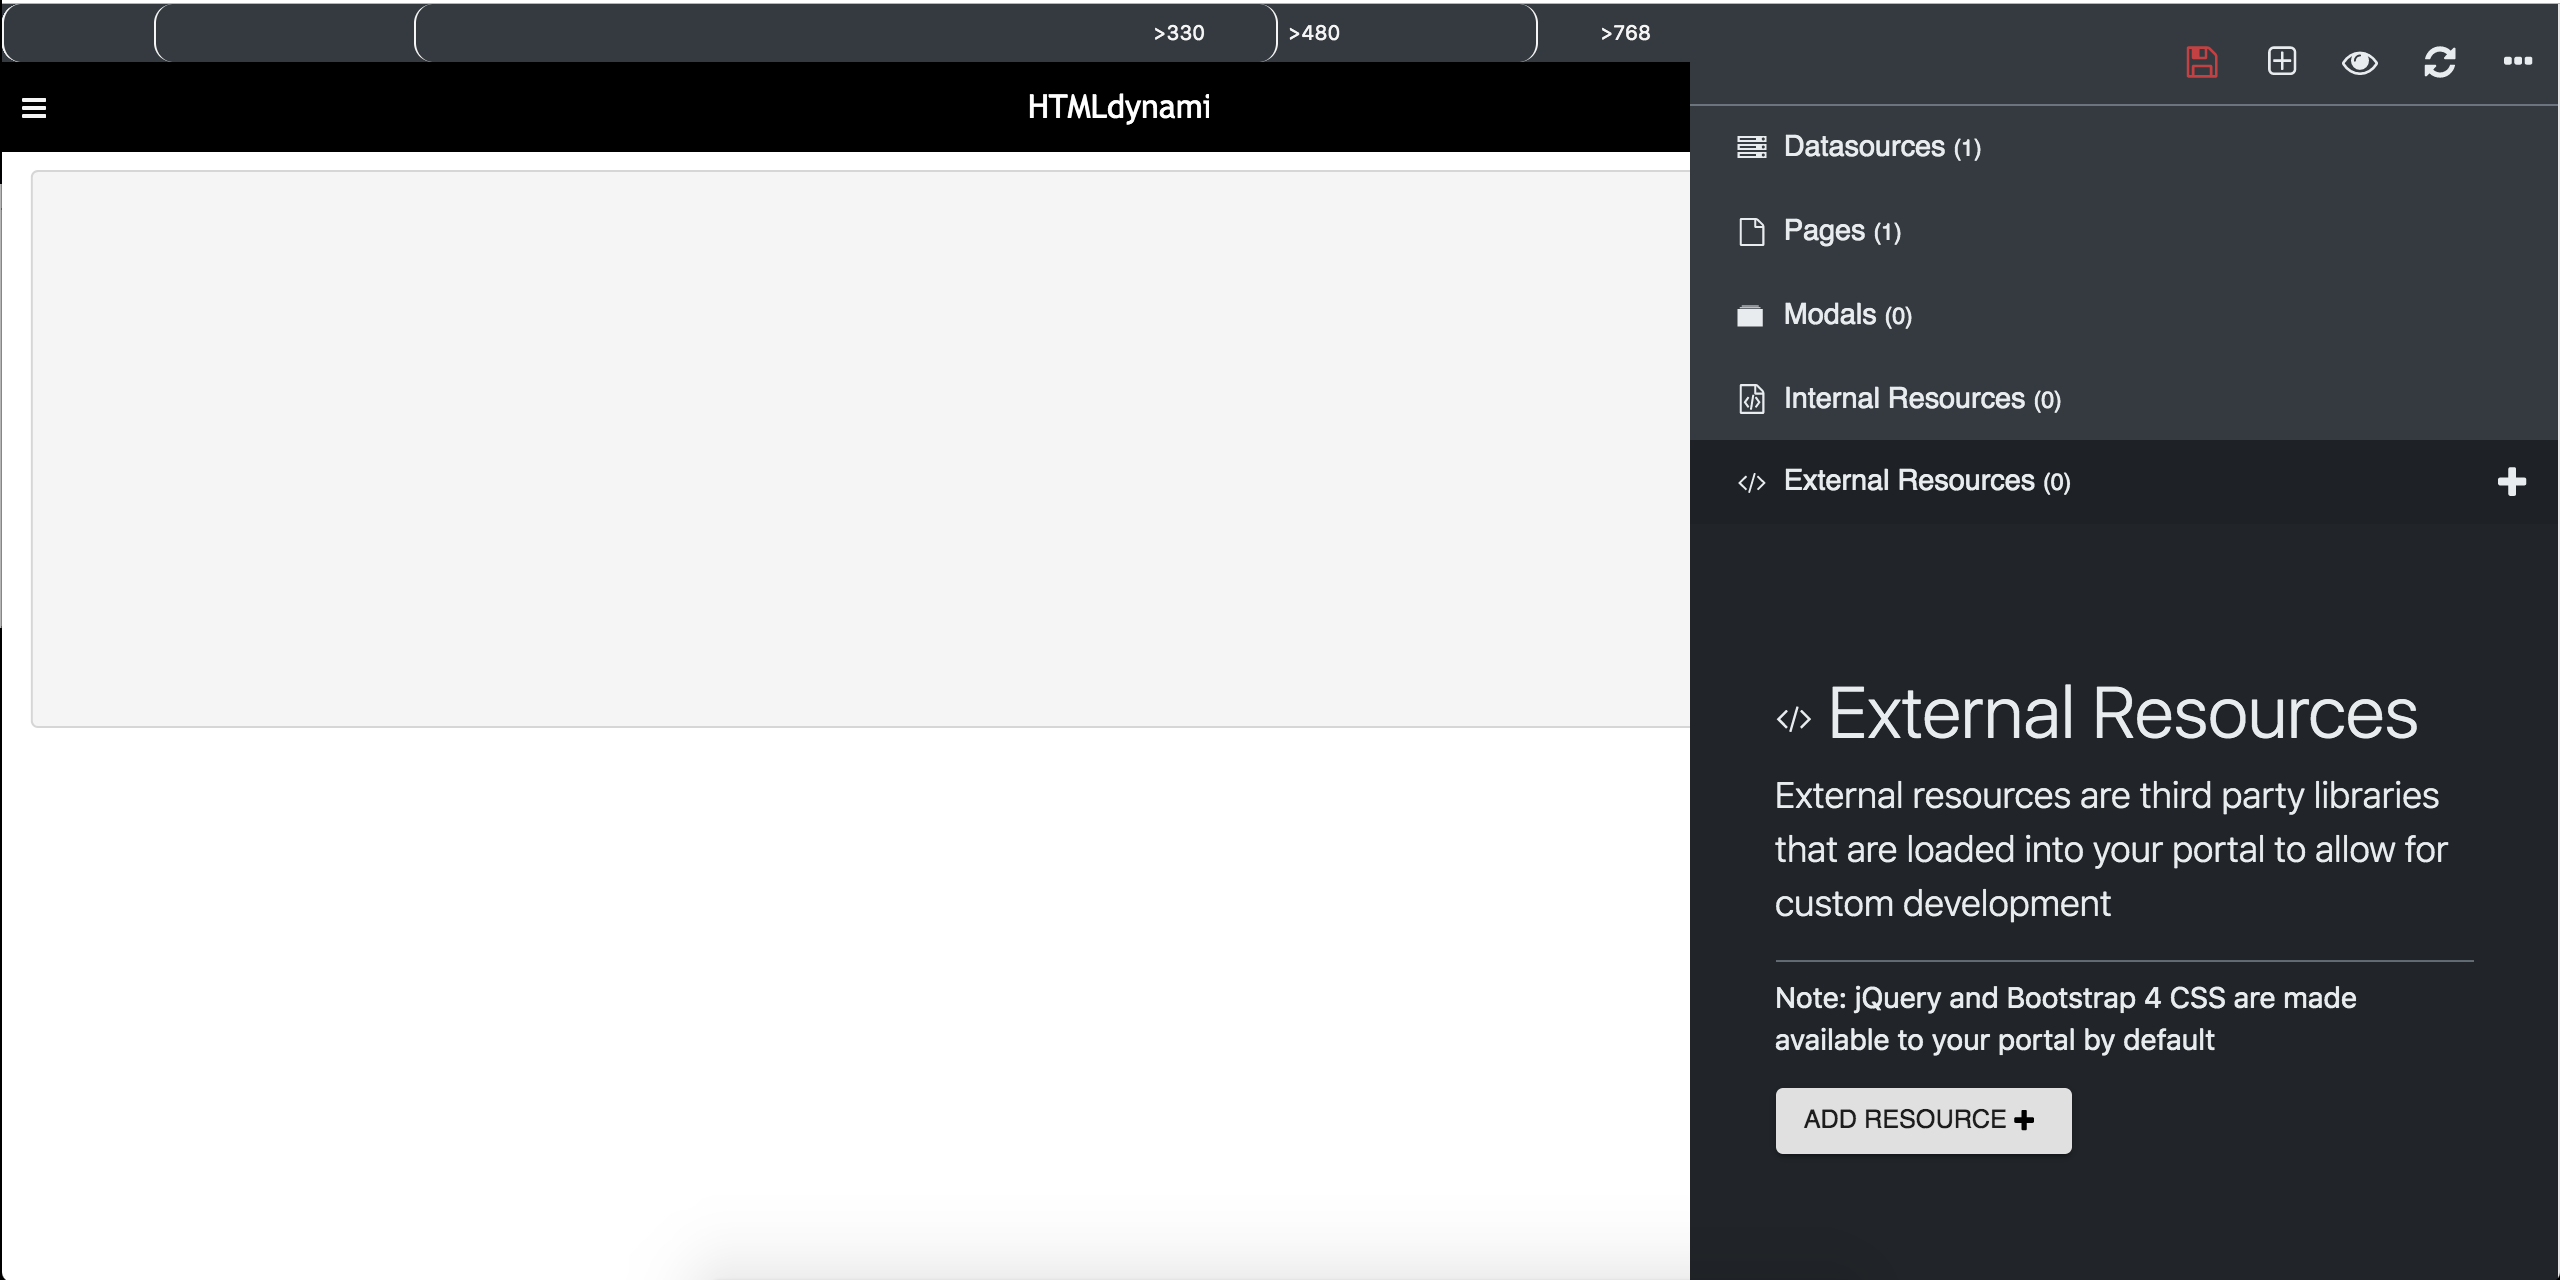
Task: Click the empty gray content panel
Action: point(860,448)
